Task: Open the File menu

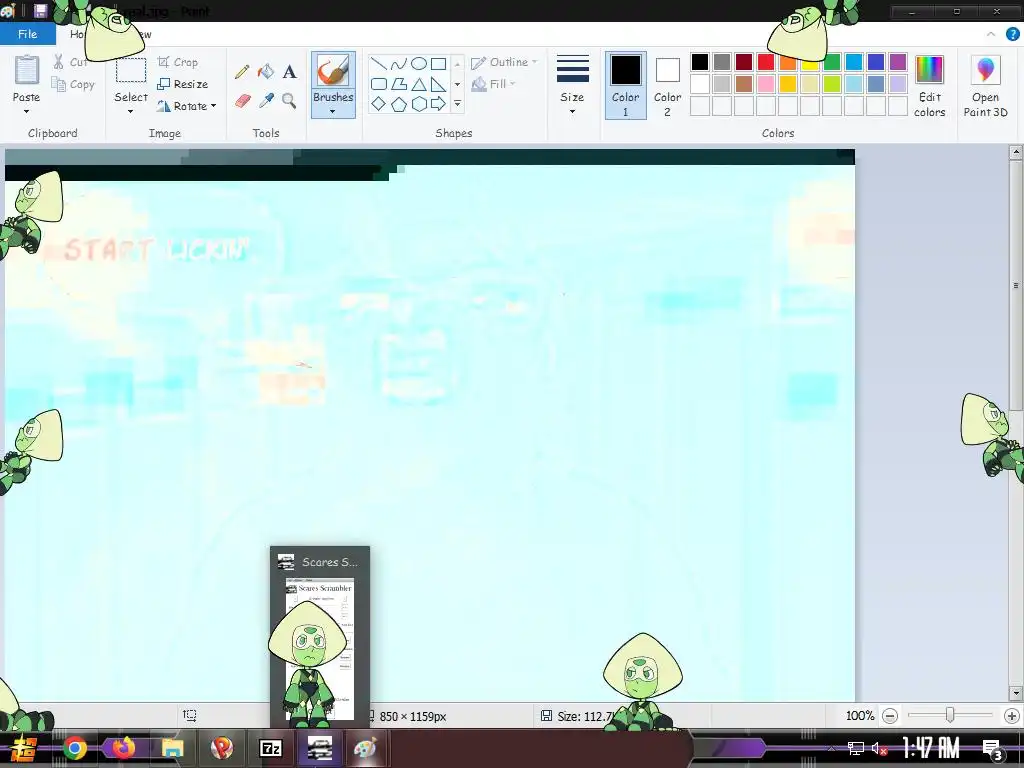Action: pyautogui.click(x=27, y=34)
